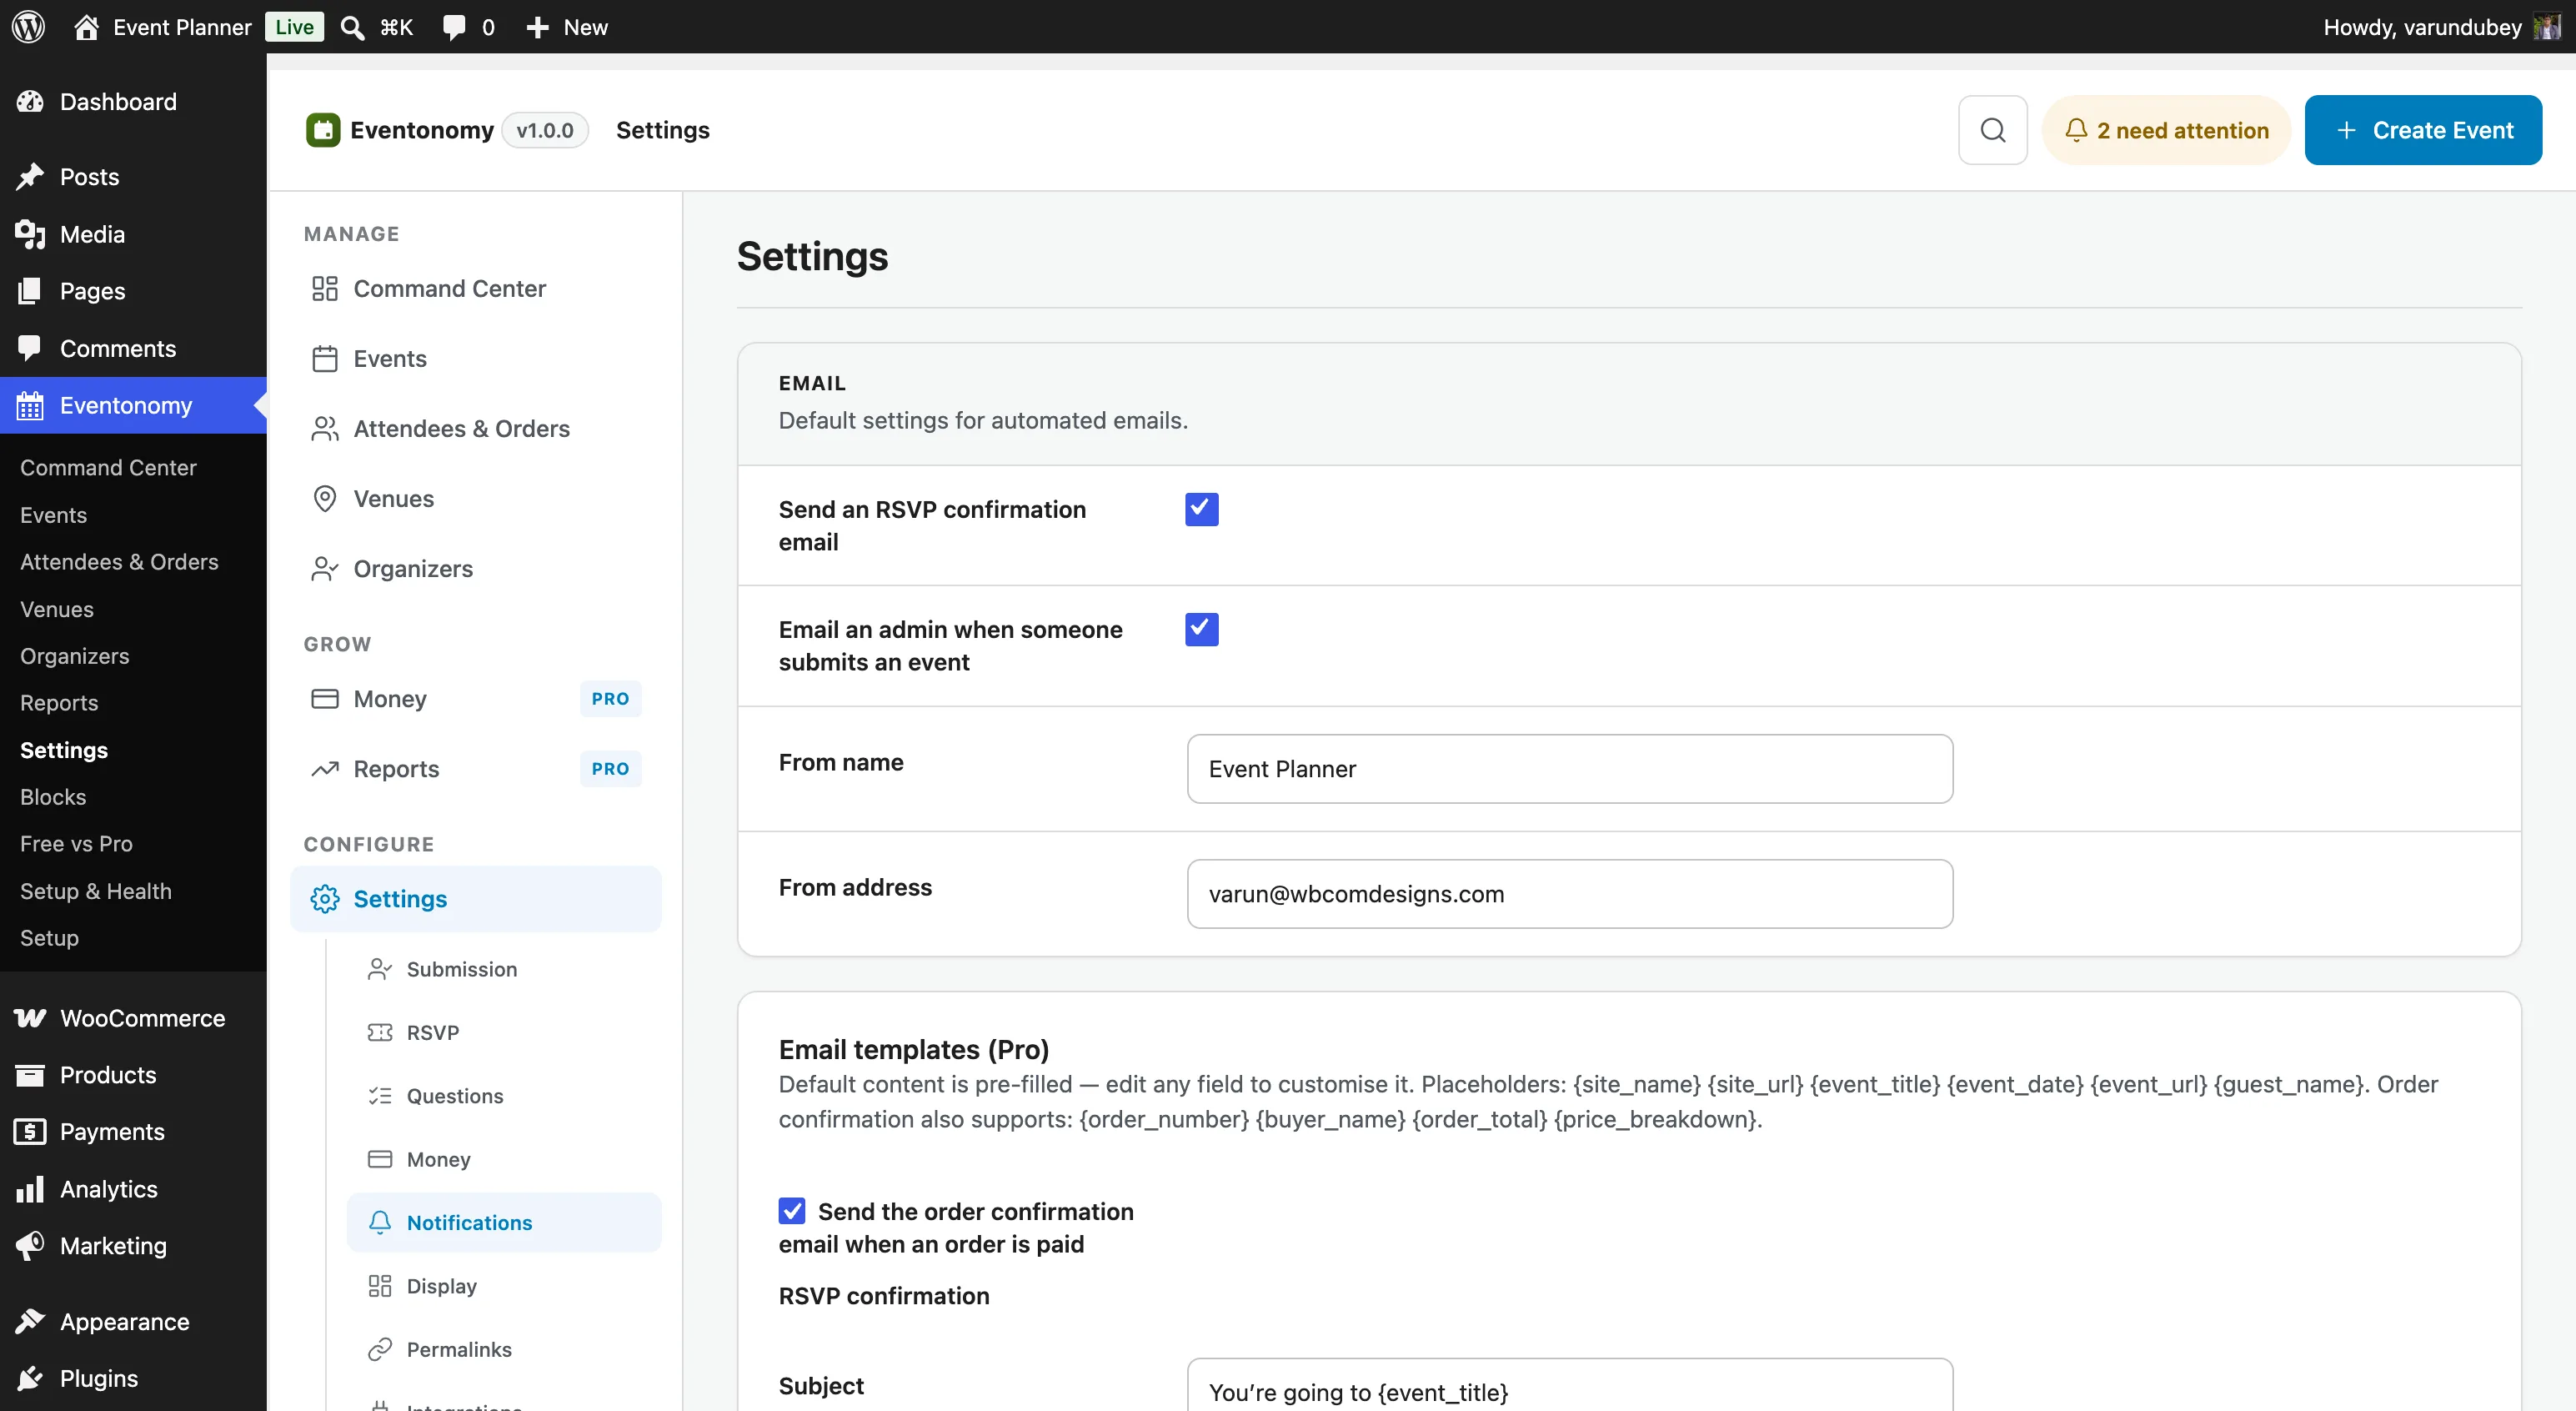Click the PRO badge next to Money
The height and width of the screenshot is (1411, 2576).
click(x=610, y=699)
